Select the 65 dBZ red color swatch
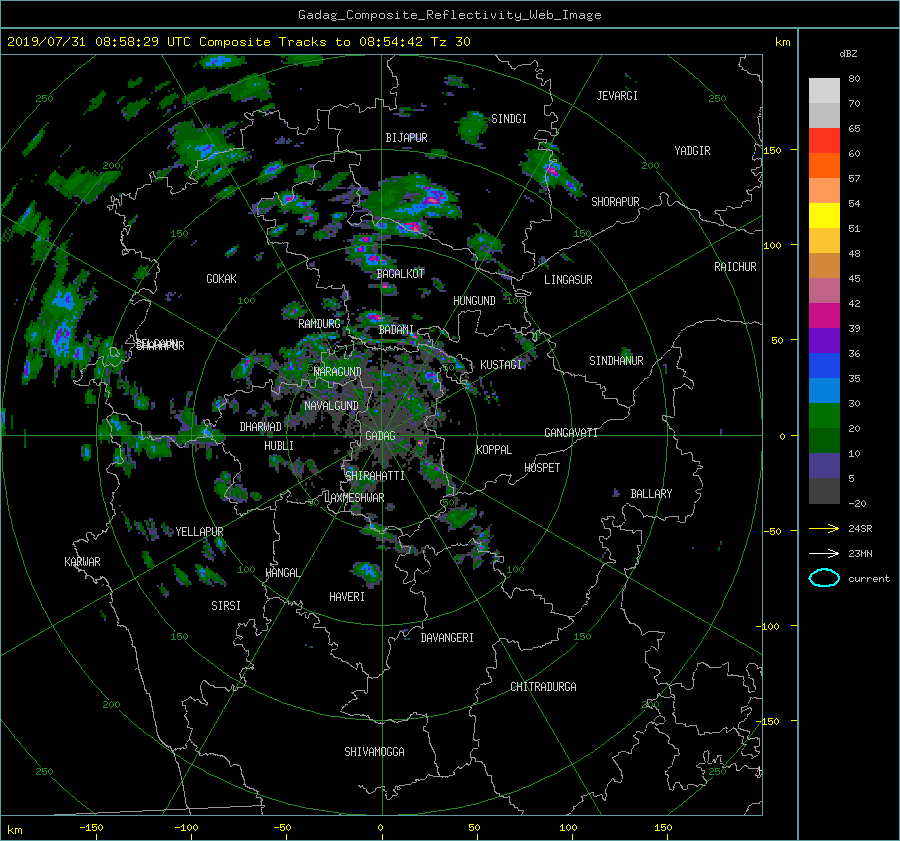 pyautogui.click(x=824, y=140)
